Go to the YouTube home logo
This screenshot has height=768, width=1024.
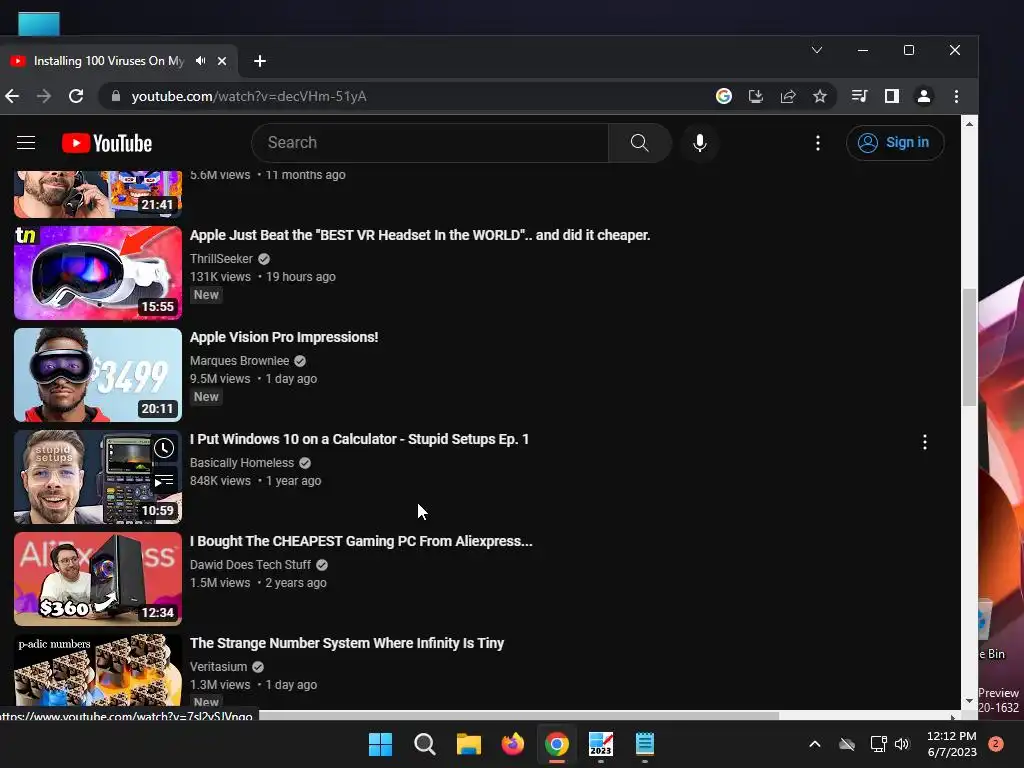[x=107, y=143]
